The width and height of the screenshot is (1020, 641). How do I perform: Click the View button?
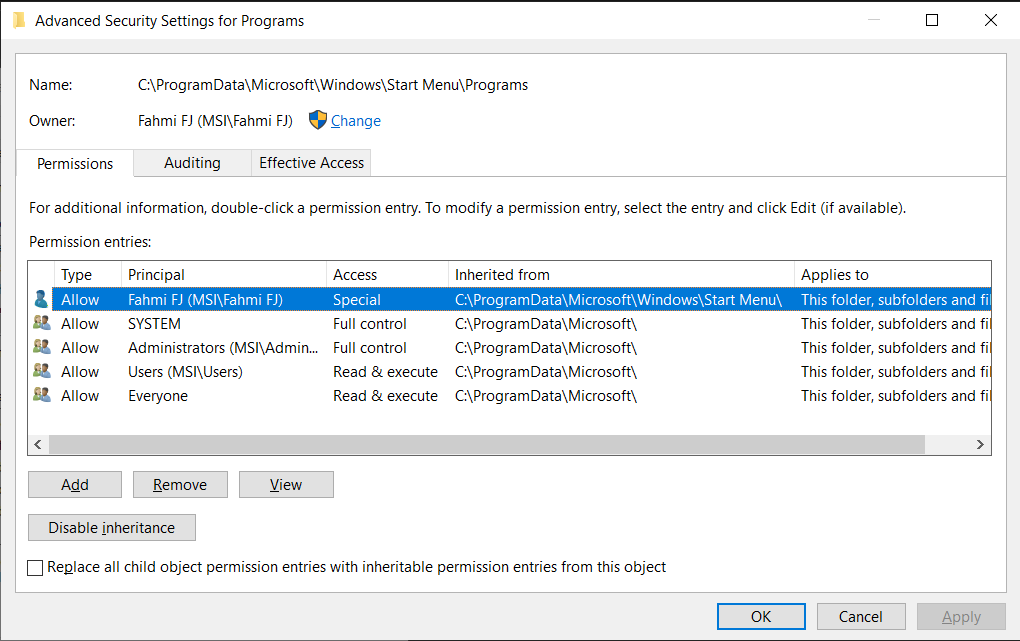[x=285, y=485]
